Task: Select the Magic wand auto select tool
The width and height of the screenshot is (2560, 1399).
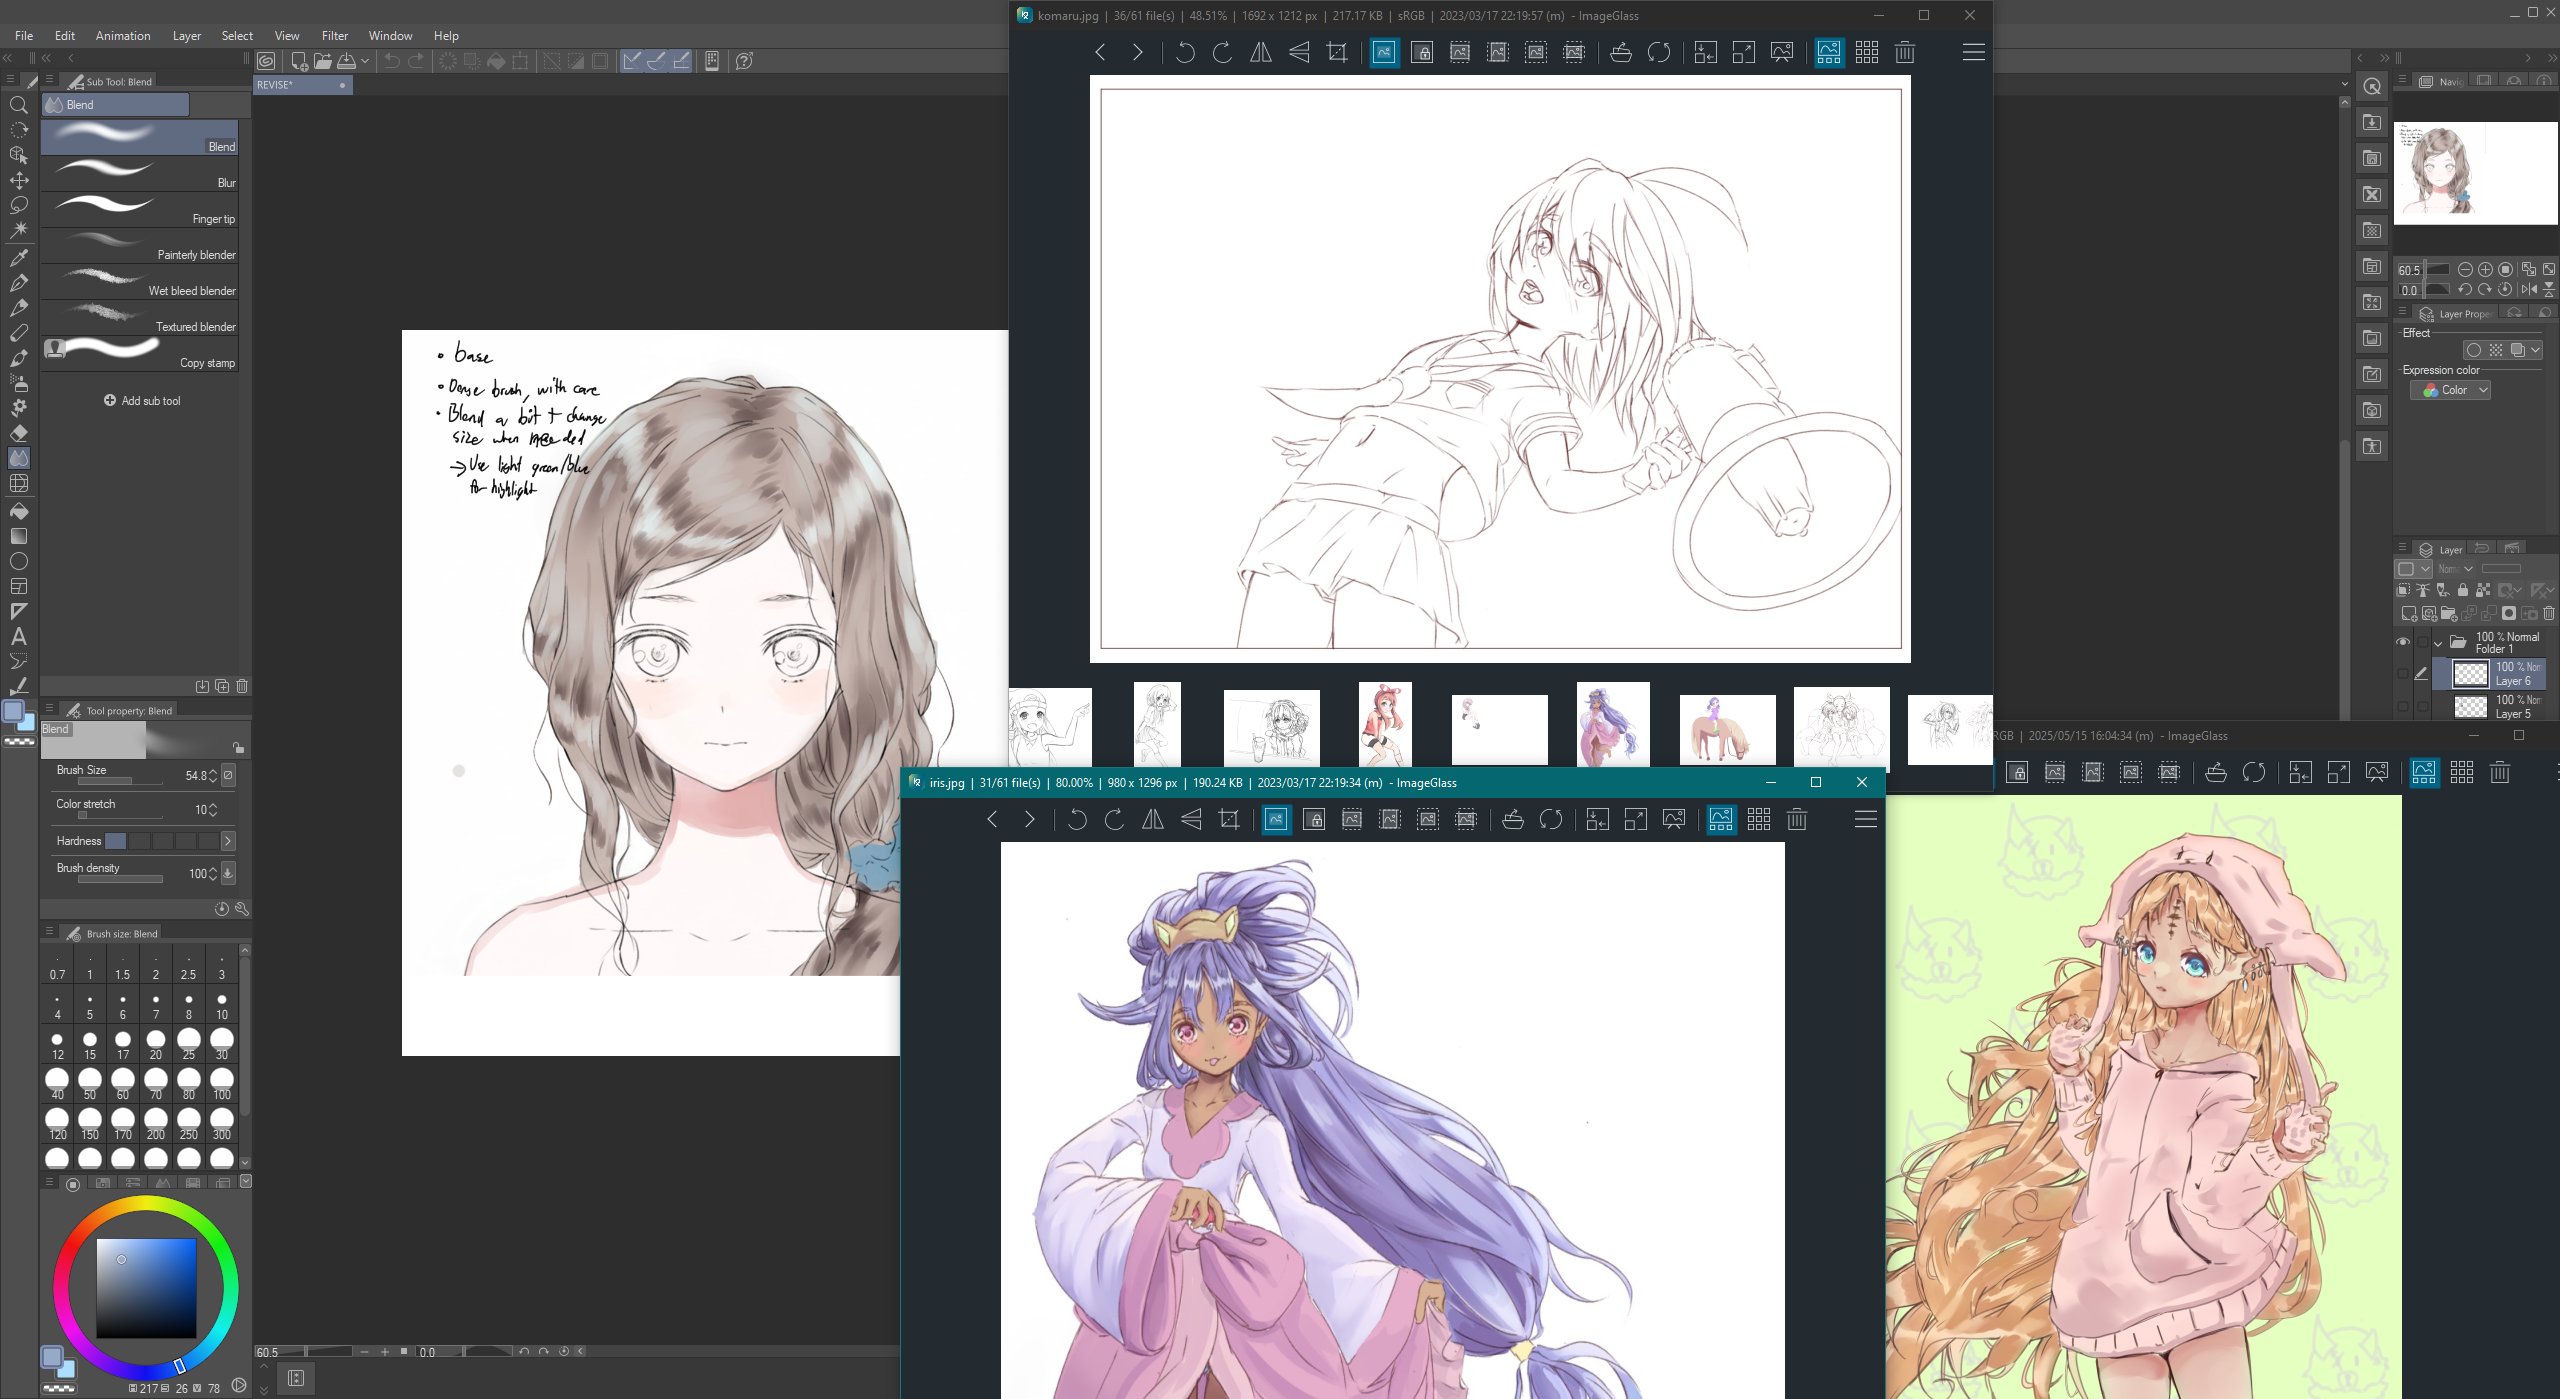Action: pyautogui.click(x=19, y=230)
